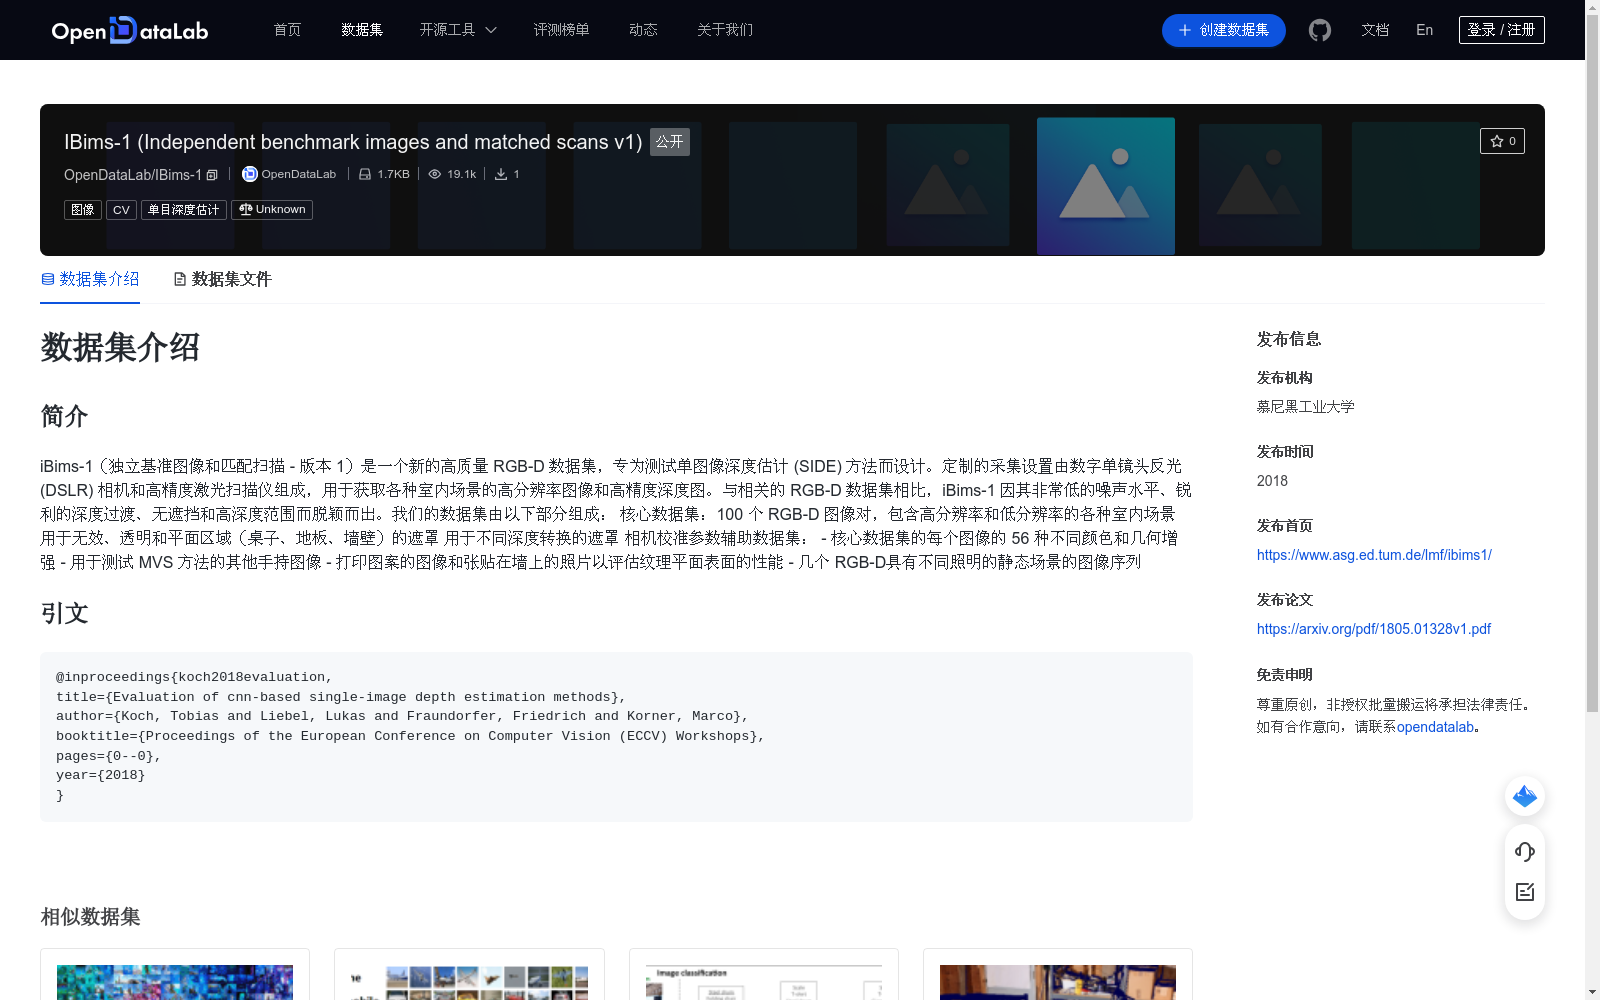The image size is (1600, 1000).
Task: Click the BibTeX citation code block
Action: pyautogui.click(x=616, y=737)
